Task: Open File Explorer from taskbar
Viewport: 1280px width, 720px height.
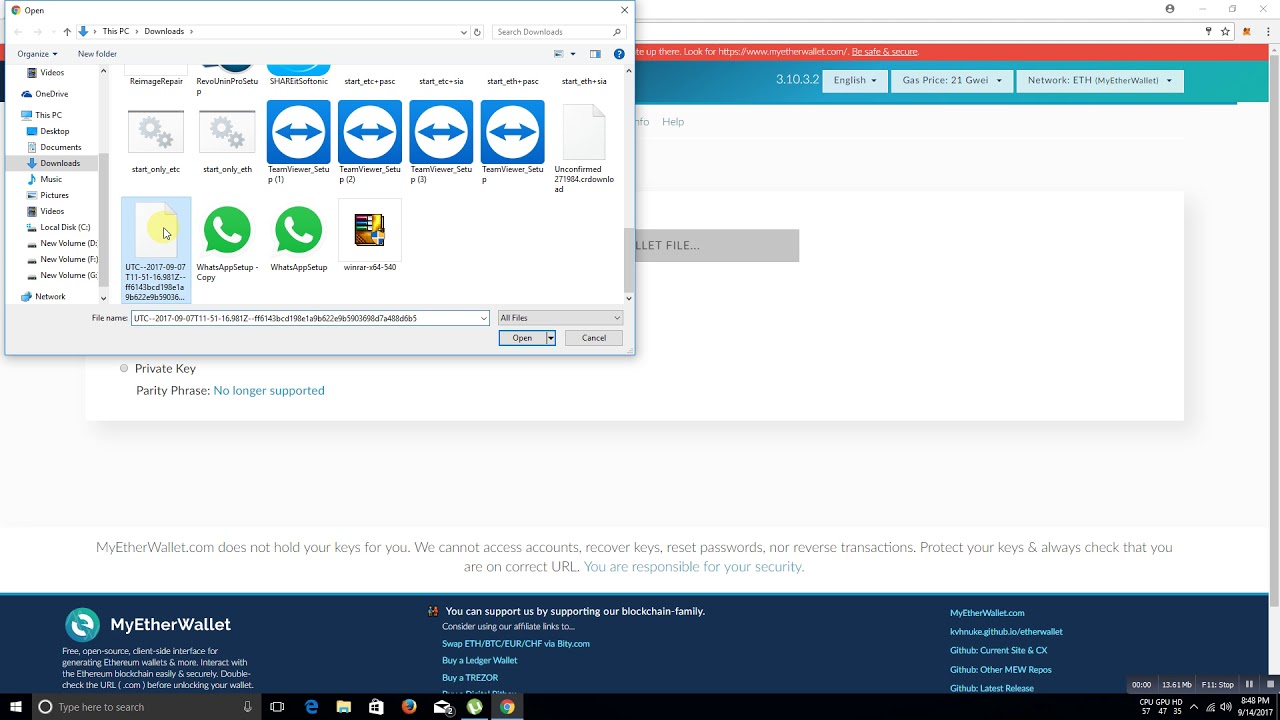Action: pyautogui.click(x=343, y=707)
